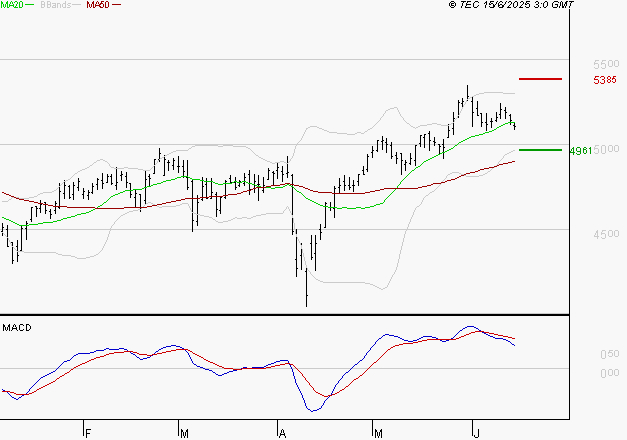The image size is (627, 440).
Task: Click the MA50 legend label
Action: [x=98, y=5]
